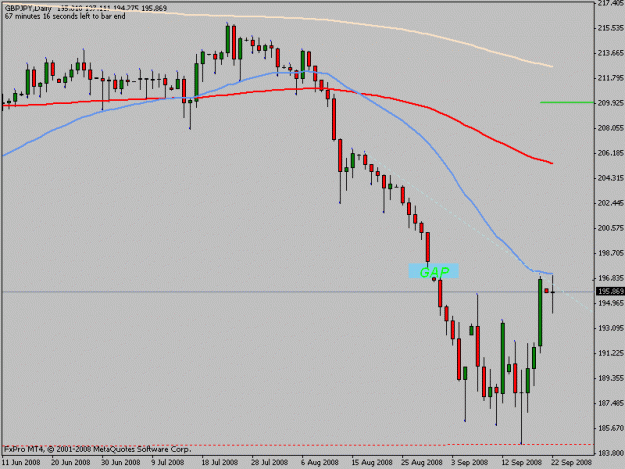The width and height of the screenshot is (625, 469).
Task: Click the 185.670 price axis label
Action: tap(610, 428)
